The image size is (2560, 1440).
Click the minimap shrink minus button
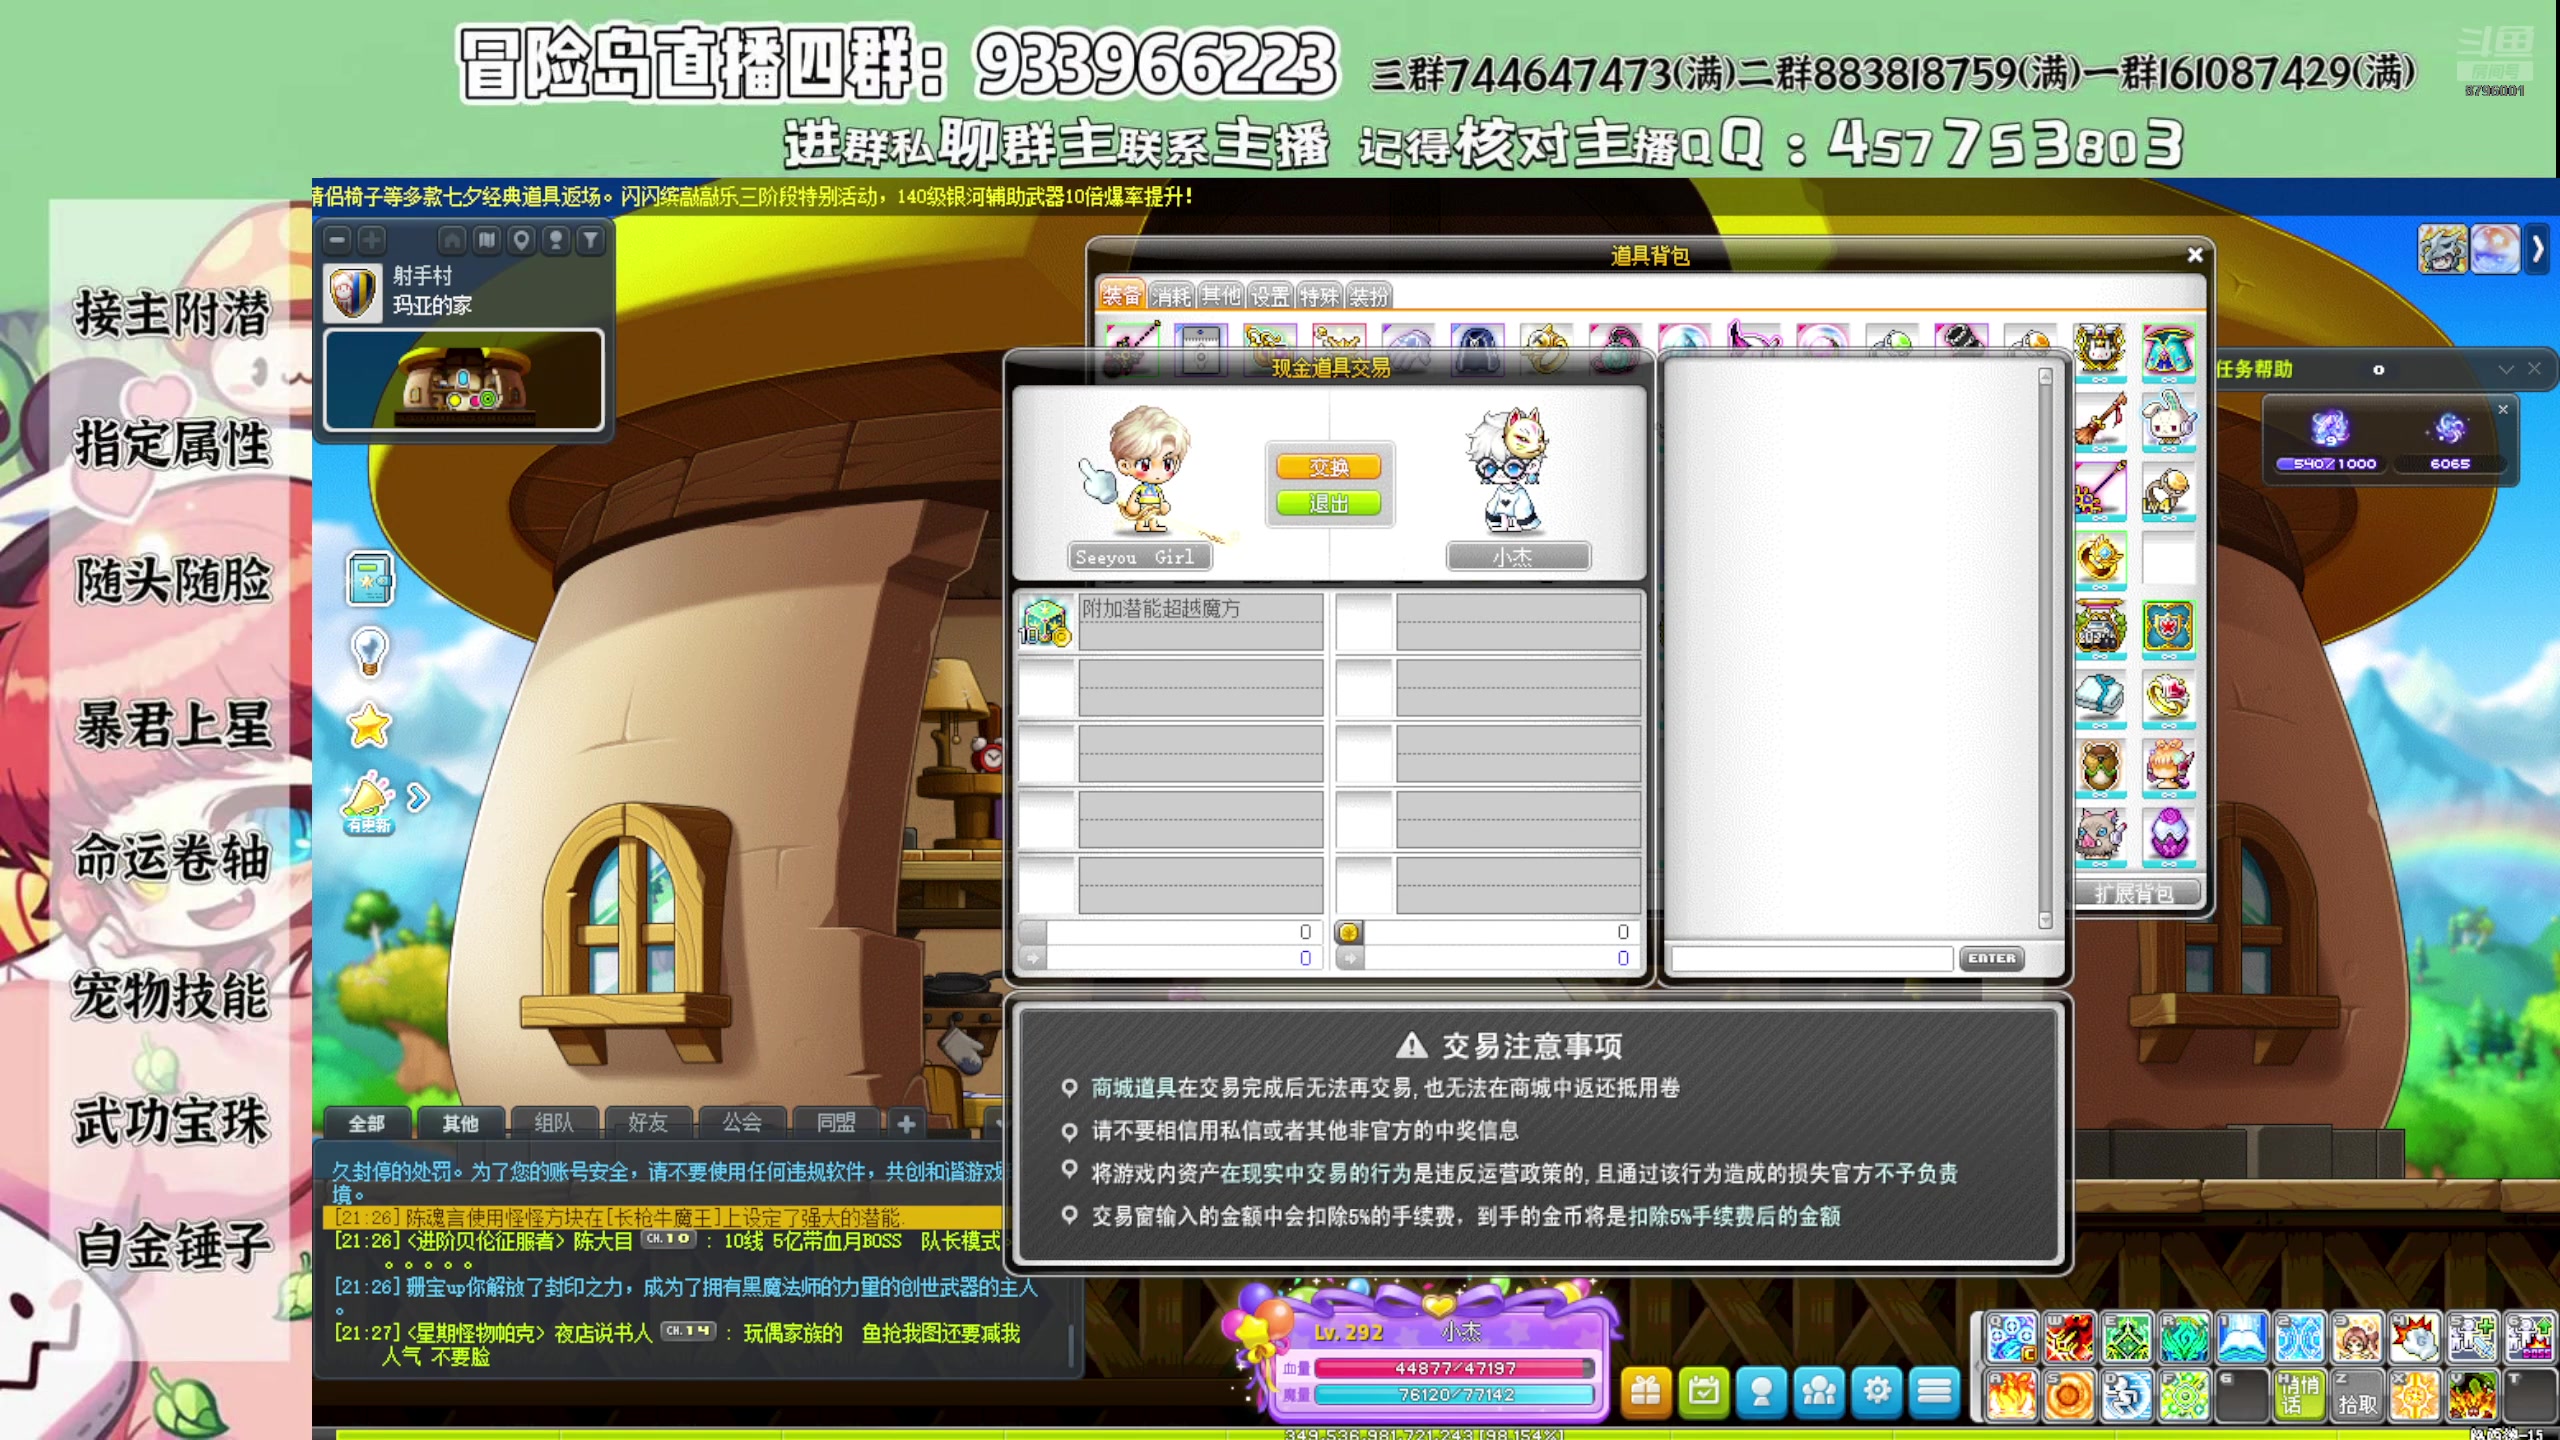point(338,240)
